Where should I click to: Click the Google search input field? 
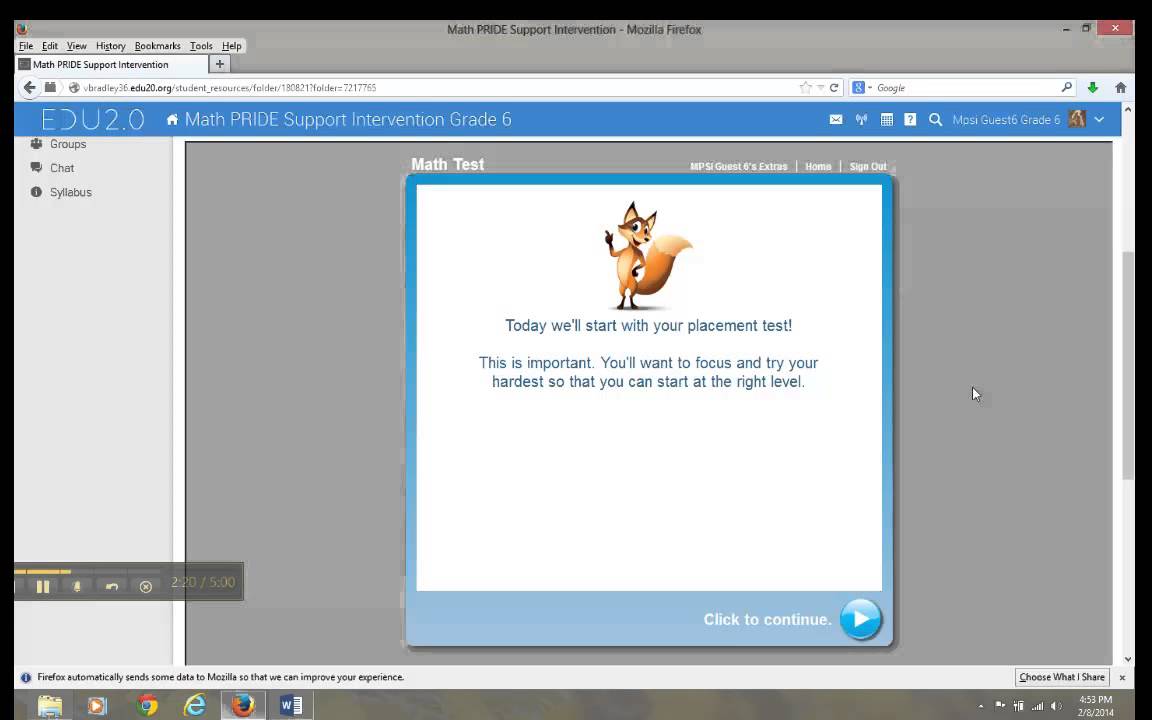click(966, 87)
